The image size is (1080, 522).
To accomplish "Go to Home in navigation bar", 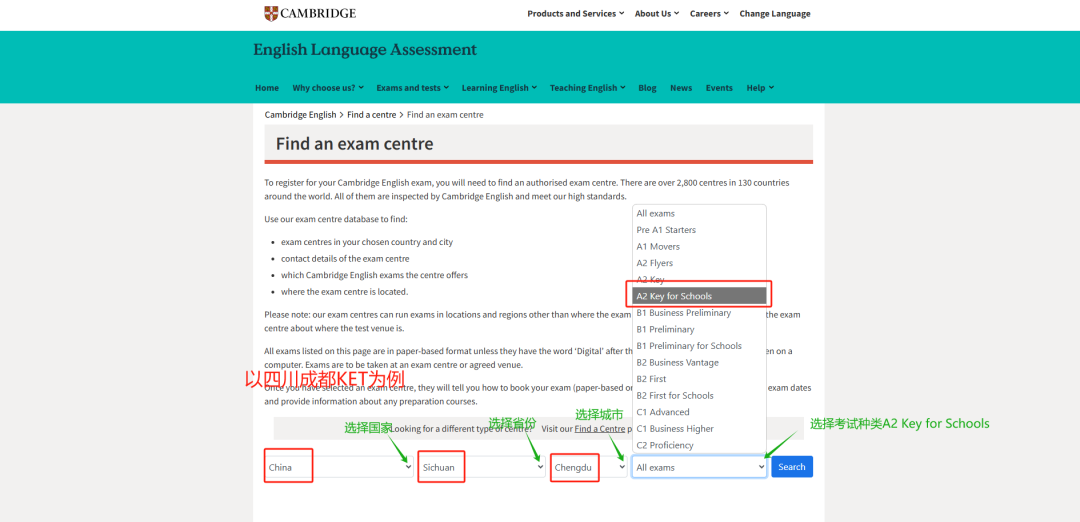I will [267, 88].
